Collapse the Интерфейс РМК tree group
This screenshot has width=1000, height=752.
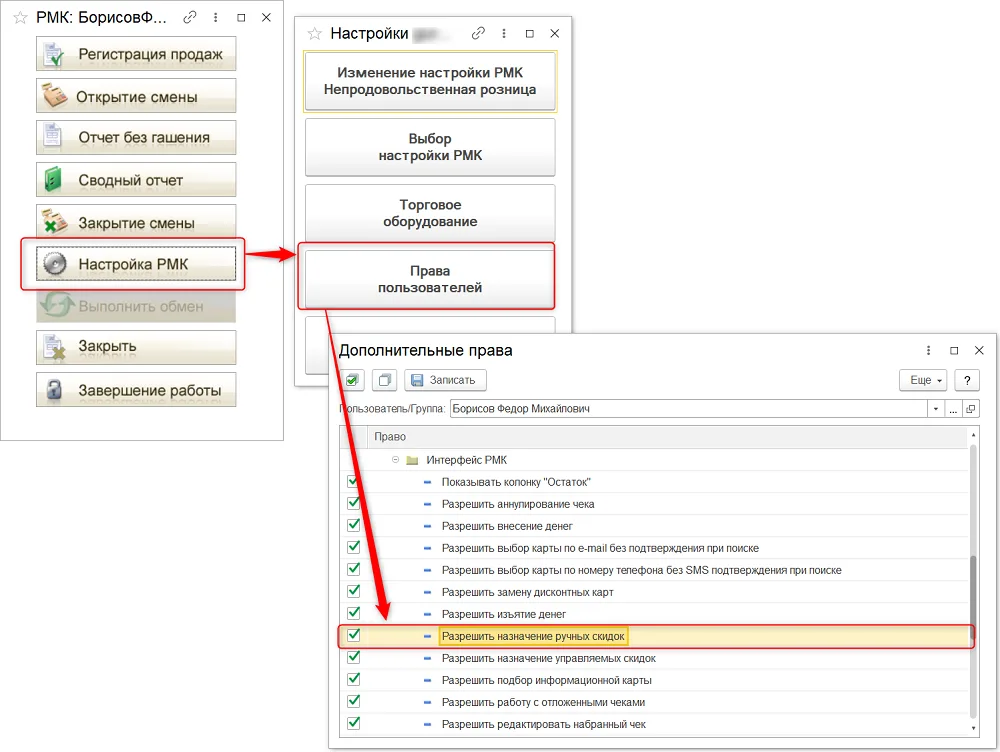[x=395, y=459]
